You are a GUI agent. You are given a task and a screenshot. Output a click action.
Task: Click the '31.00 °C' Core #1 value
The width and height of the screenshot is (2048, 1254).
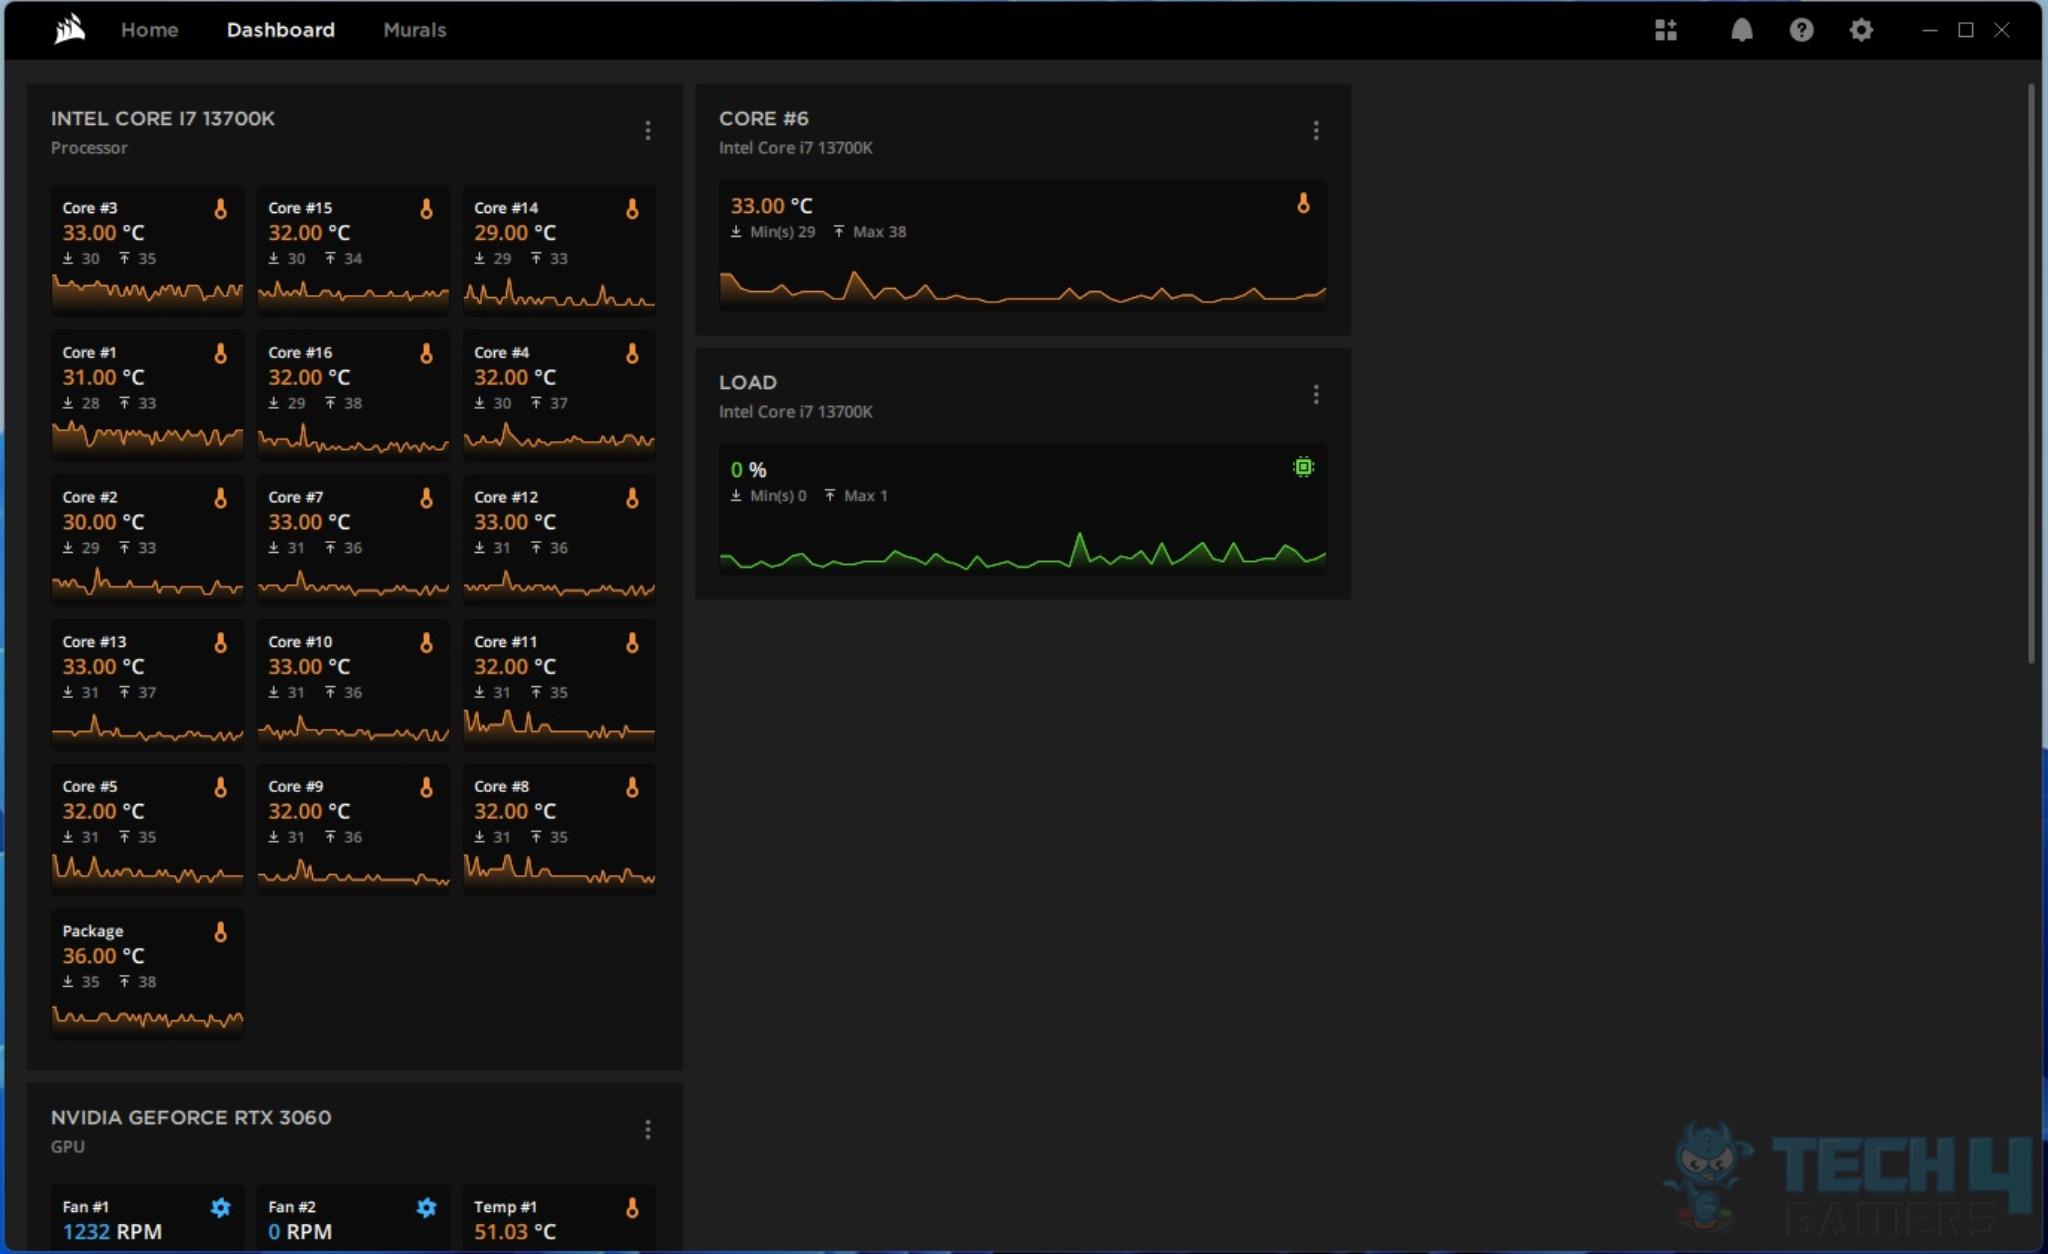103,378
